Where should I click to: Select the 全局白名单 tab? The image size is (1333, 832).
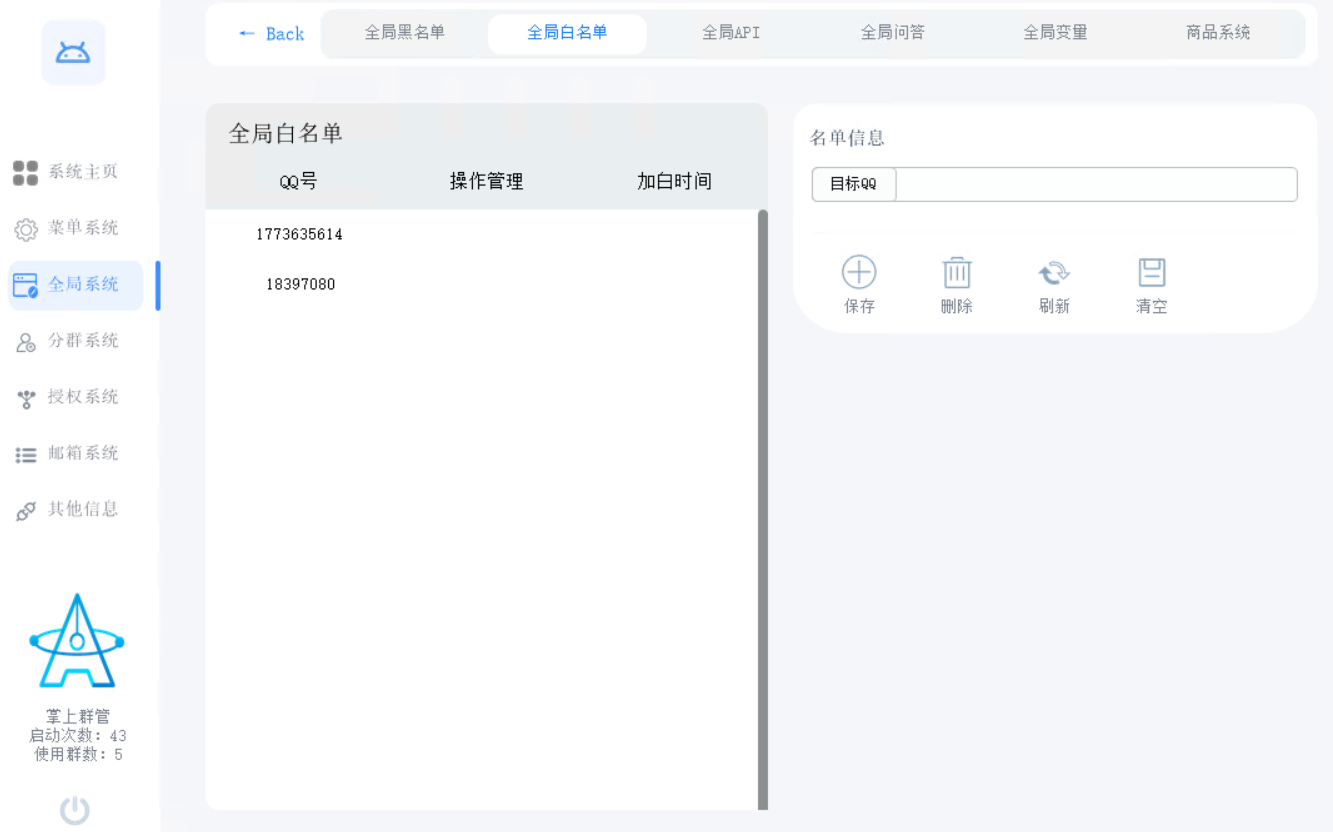point(567,33)
